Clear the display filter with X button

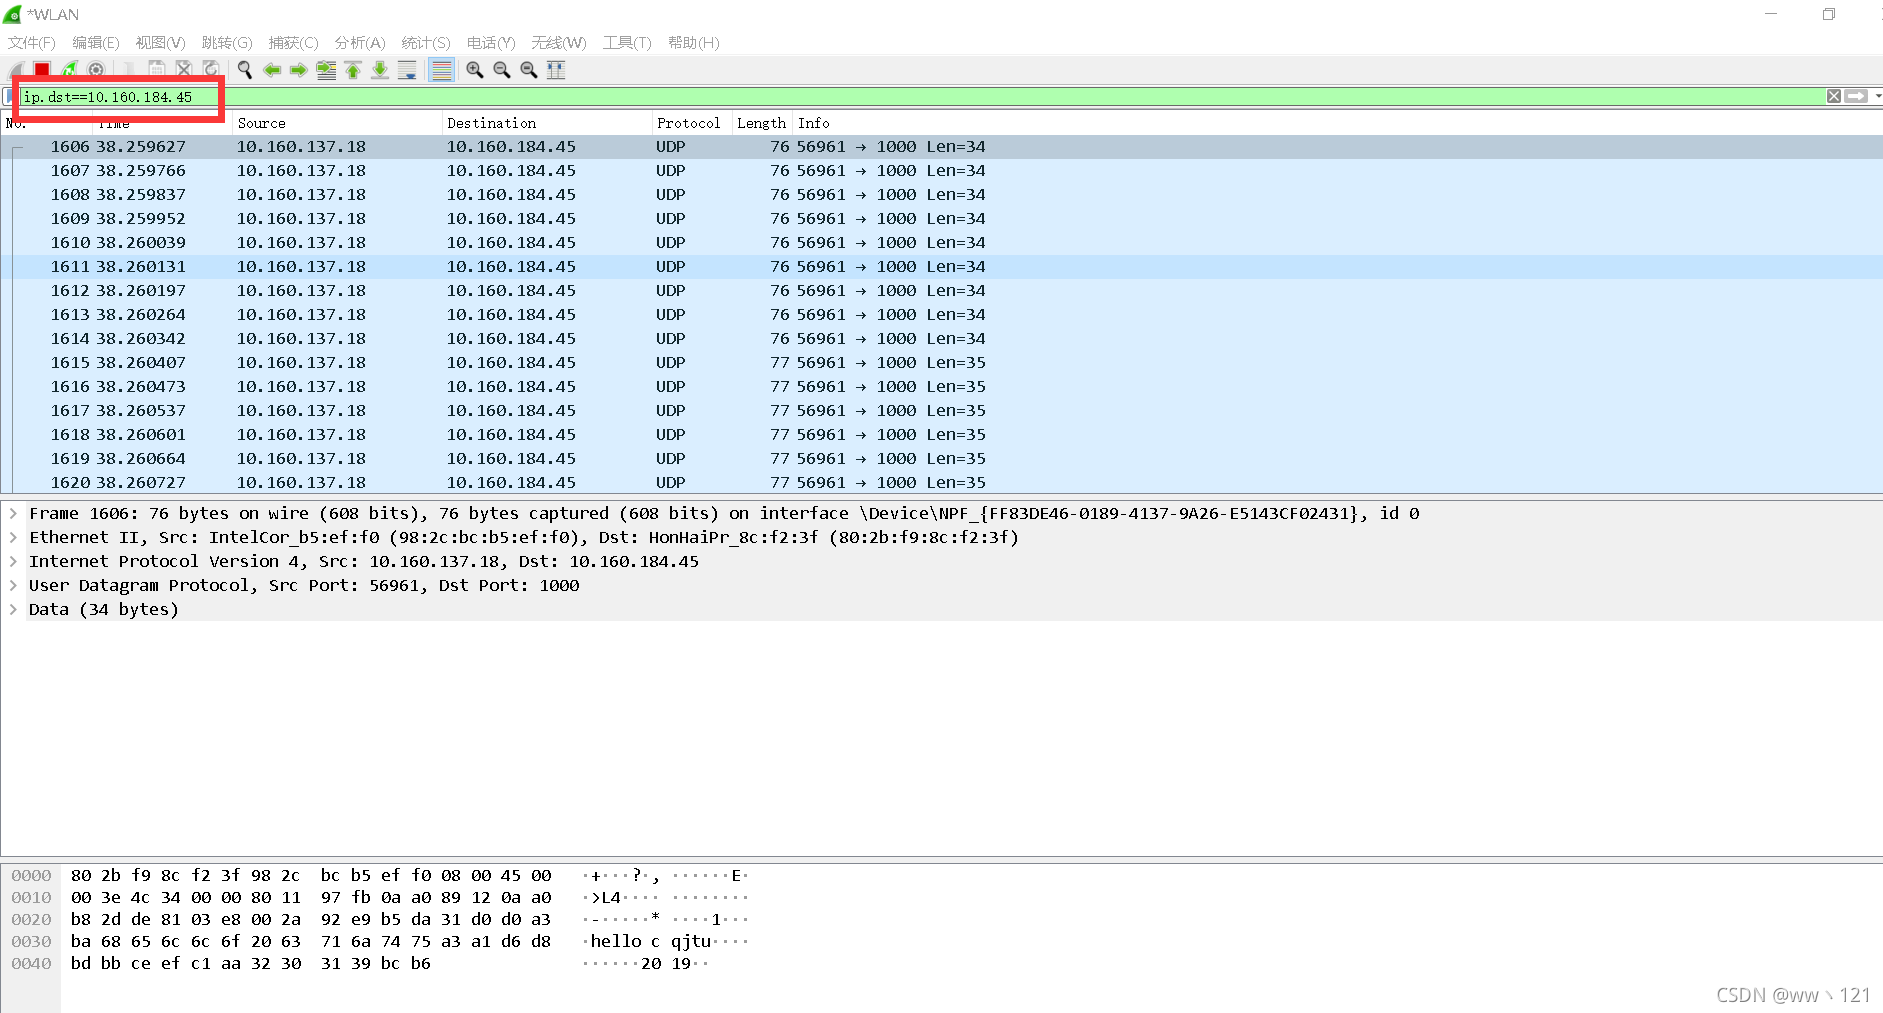pyautogui.click(x=1834, y=96)
